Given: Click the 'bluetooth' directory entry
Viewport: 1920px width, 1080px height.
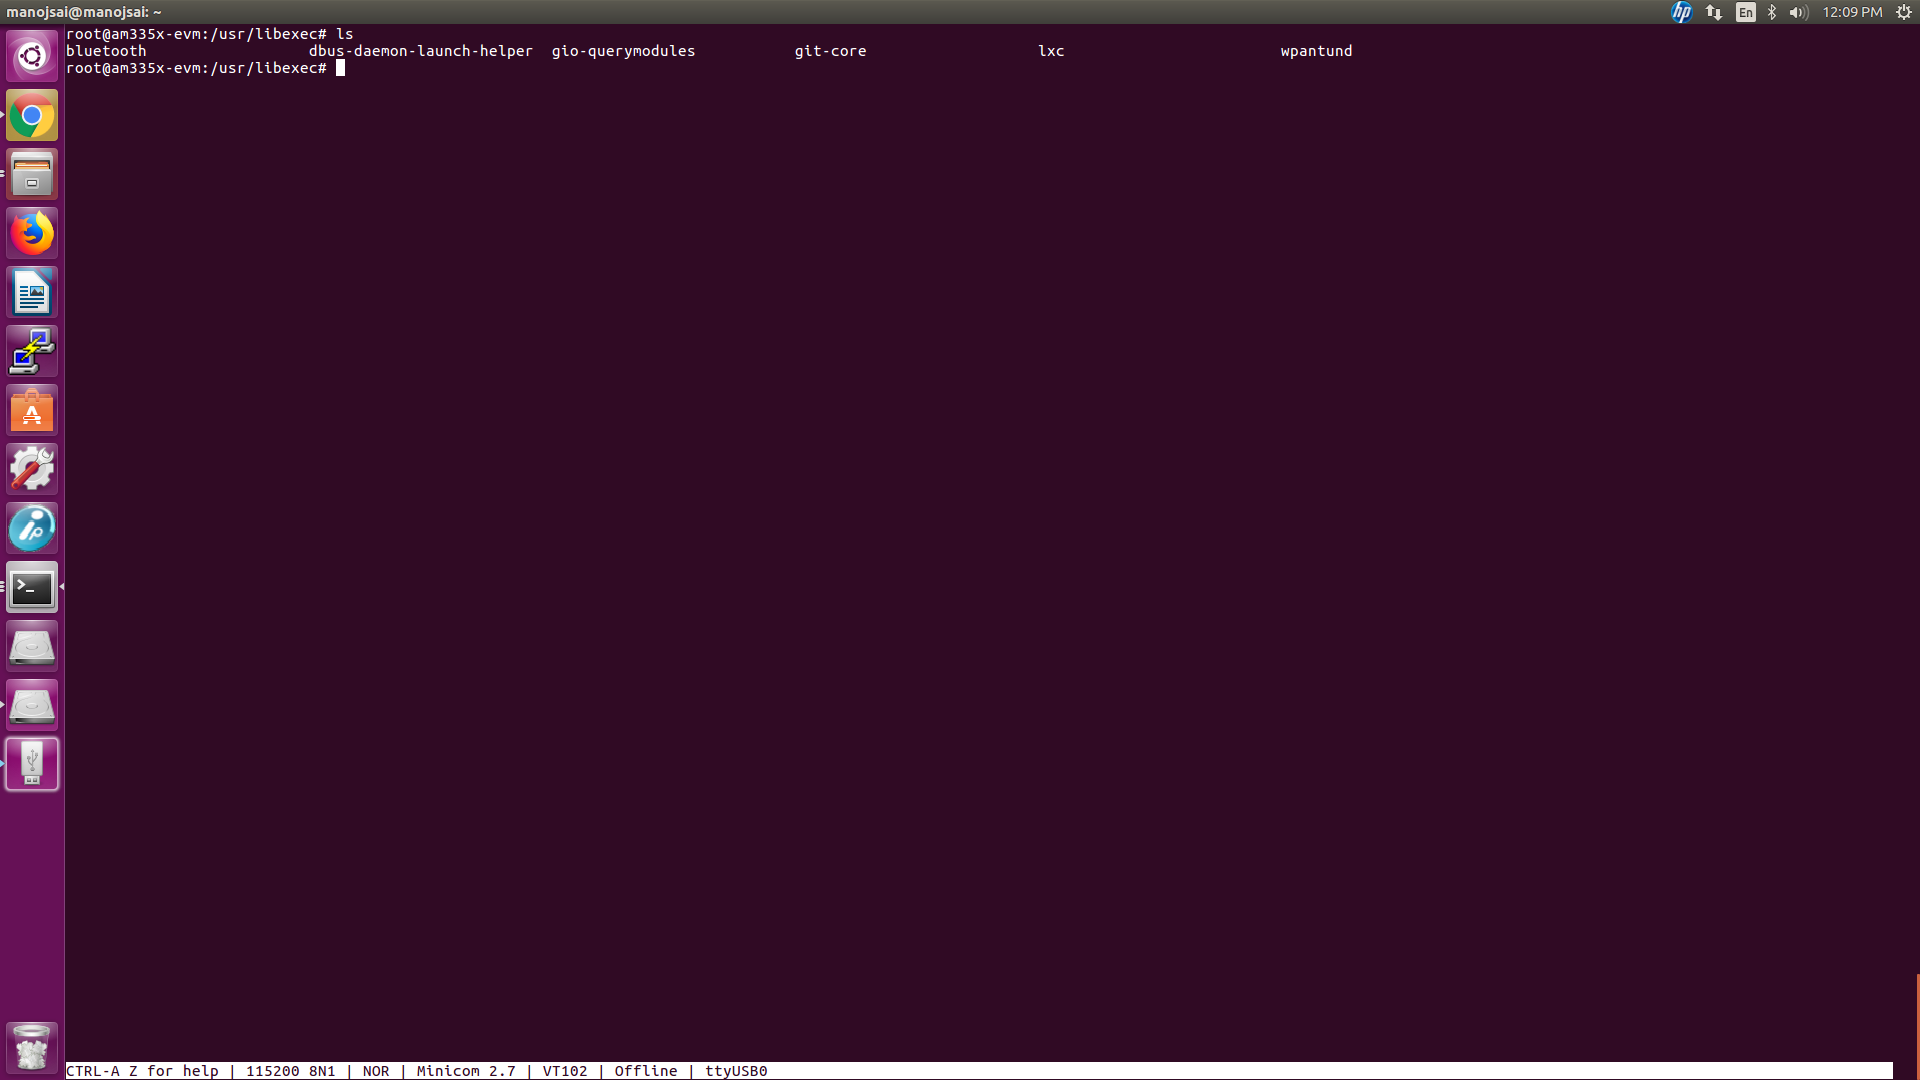Looking at the screenshot, I should [106, 51].
